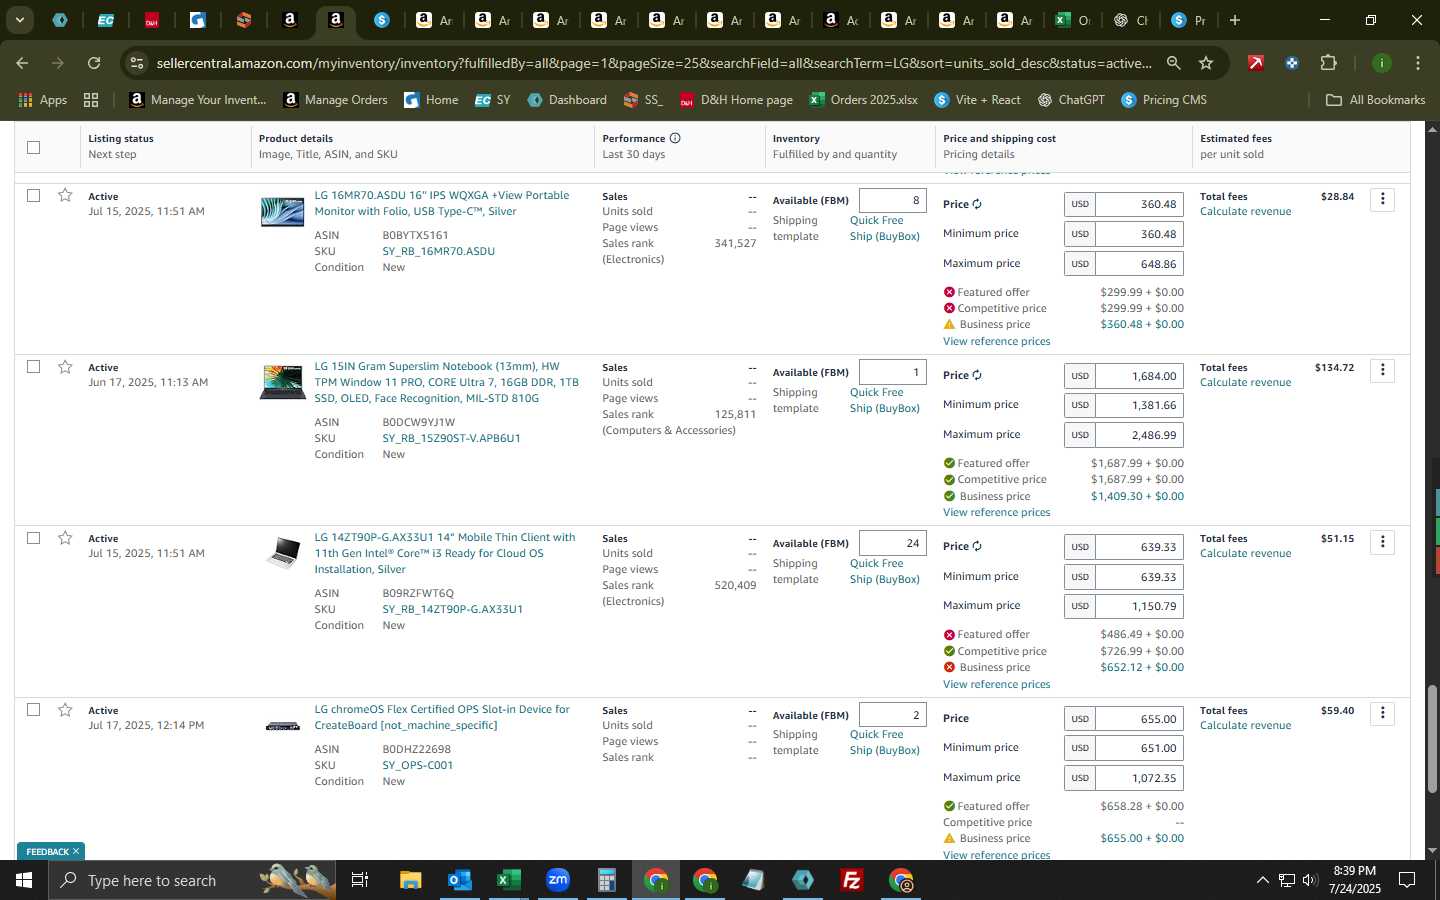This screenshot has width=1440, height=900.
Task: Go back with the browser back arrow
Action: (x=22, y=63)
